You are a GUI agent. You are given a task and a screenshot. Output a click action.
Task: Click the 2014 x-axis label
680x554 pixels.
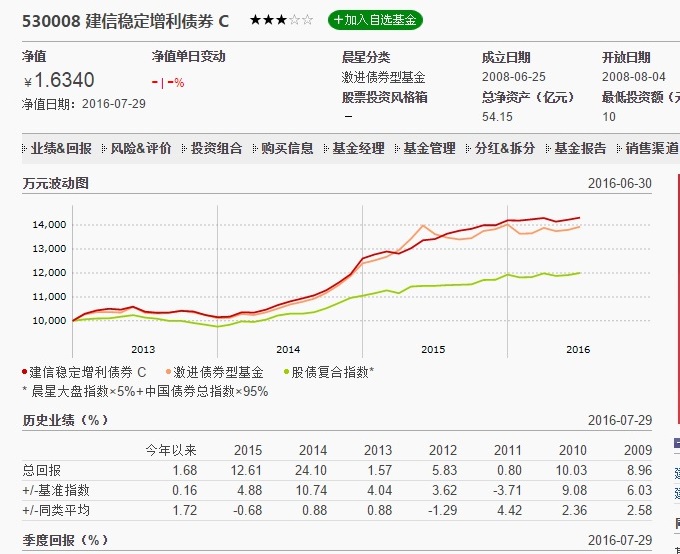[x=288, y=350]
